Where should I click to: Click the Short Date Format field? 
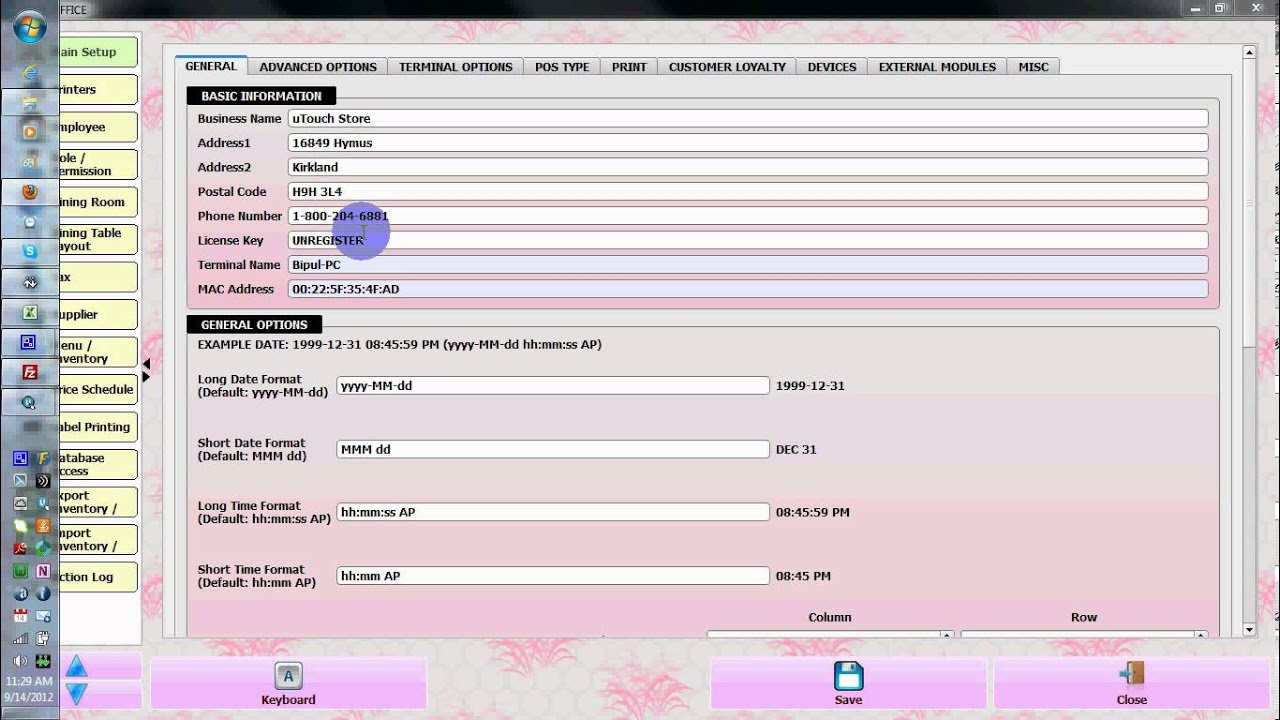click(x=553, y=449)
